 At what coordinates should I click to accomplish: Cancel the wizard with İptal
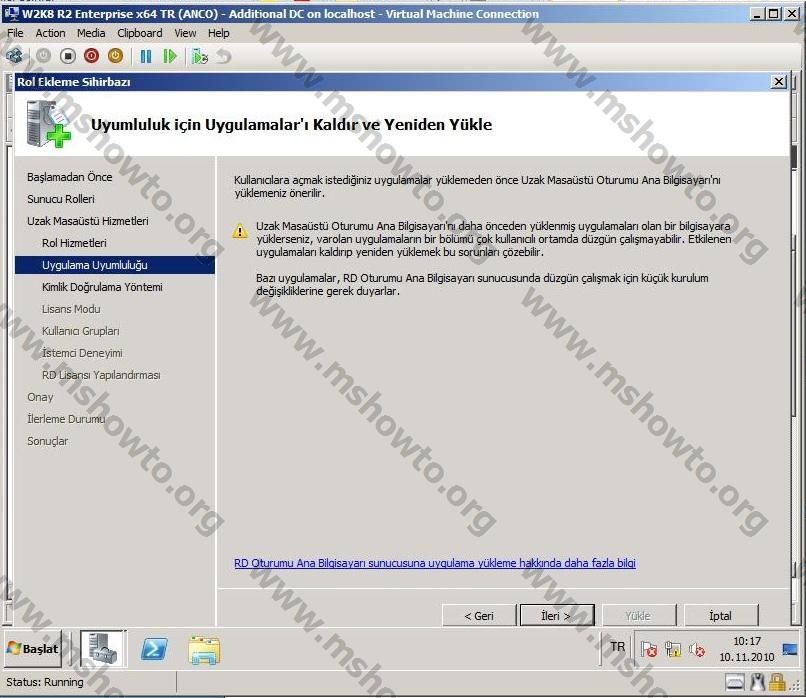[721, 616]
